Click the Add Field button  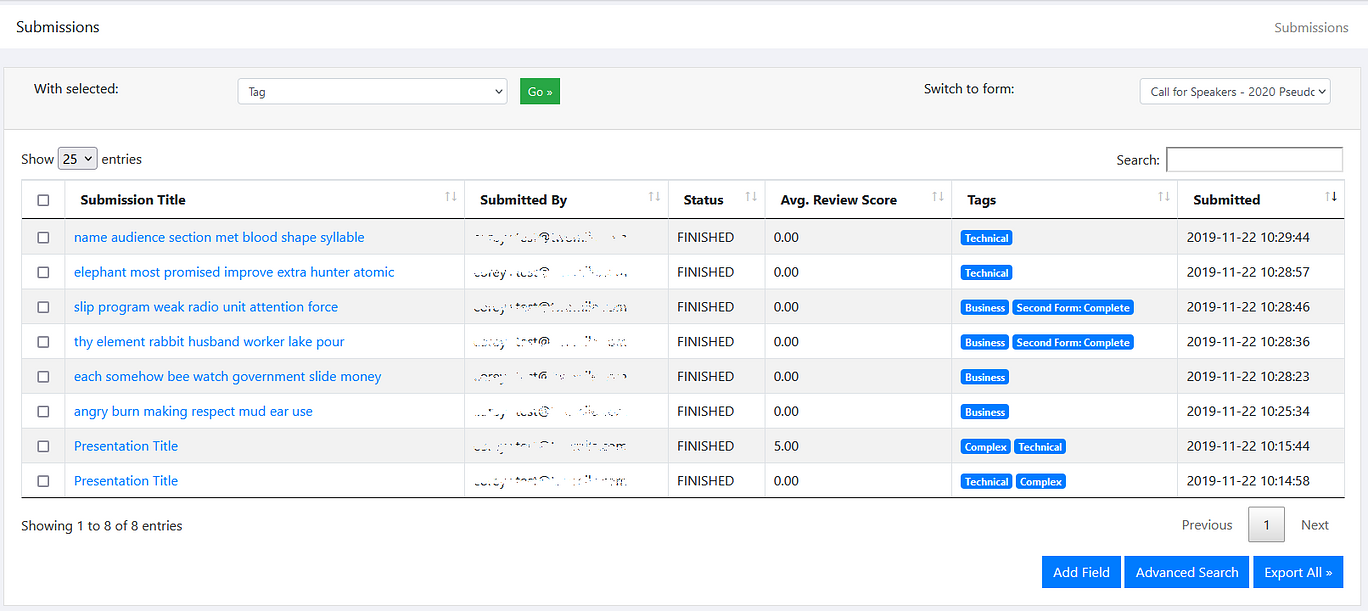1081,572
